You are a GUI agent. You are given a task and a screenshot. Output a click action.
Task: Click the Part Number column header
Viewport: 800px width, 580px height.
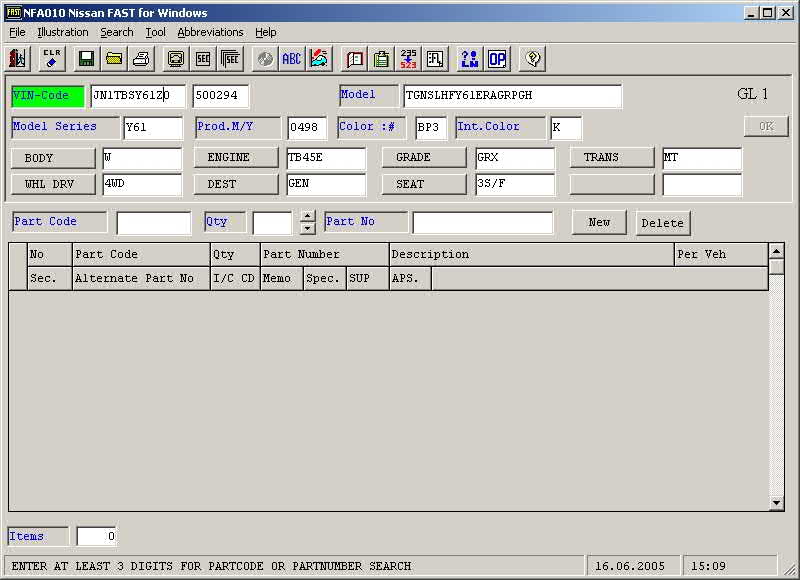tap(325, 255)
